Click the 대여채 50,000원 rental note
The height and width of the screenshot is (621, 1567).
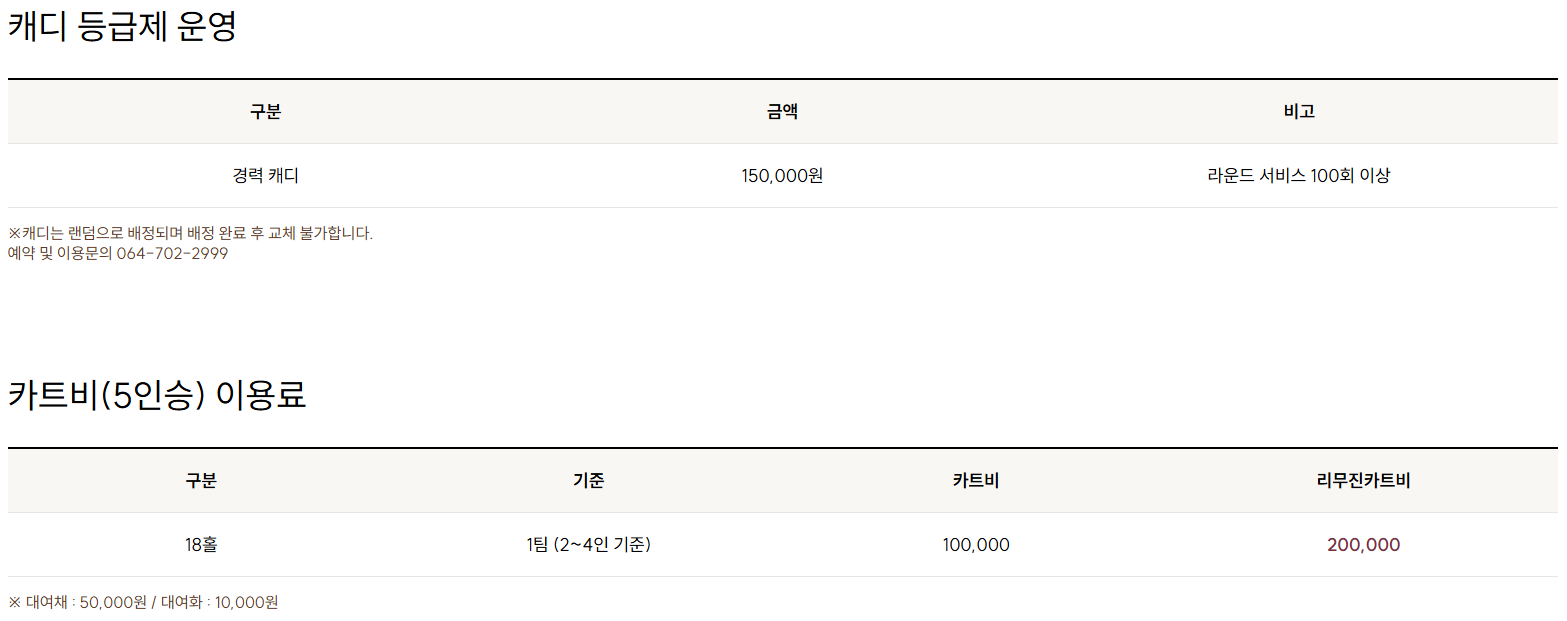(x=86, y=603)
